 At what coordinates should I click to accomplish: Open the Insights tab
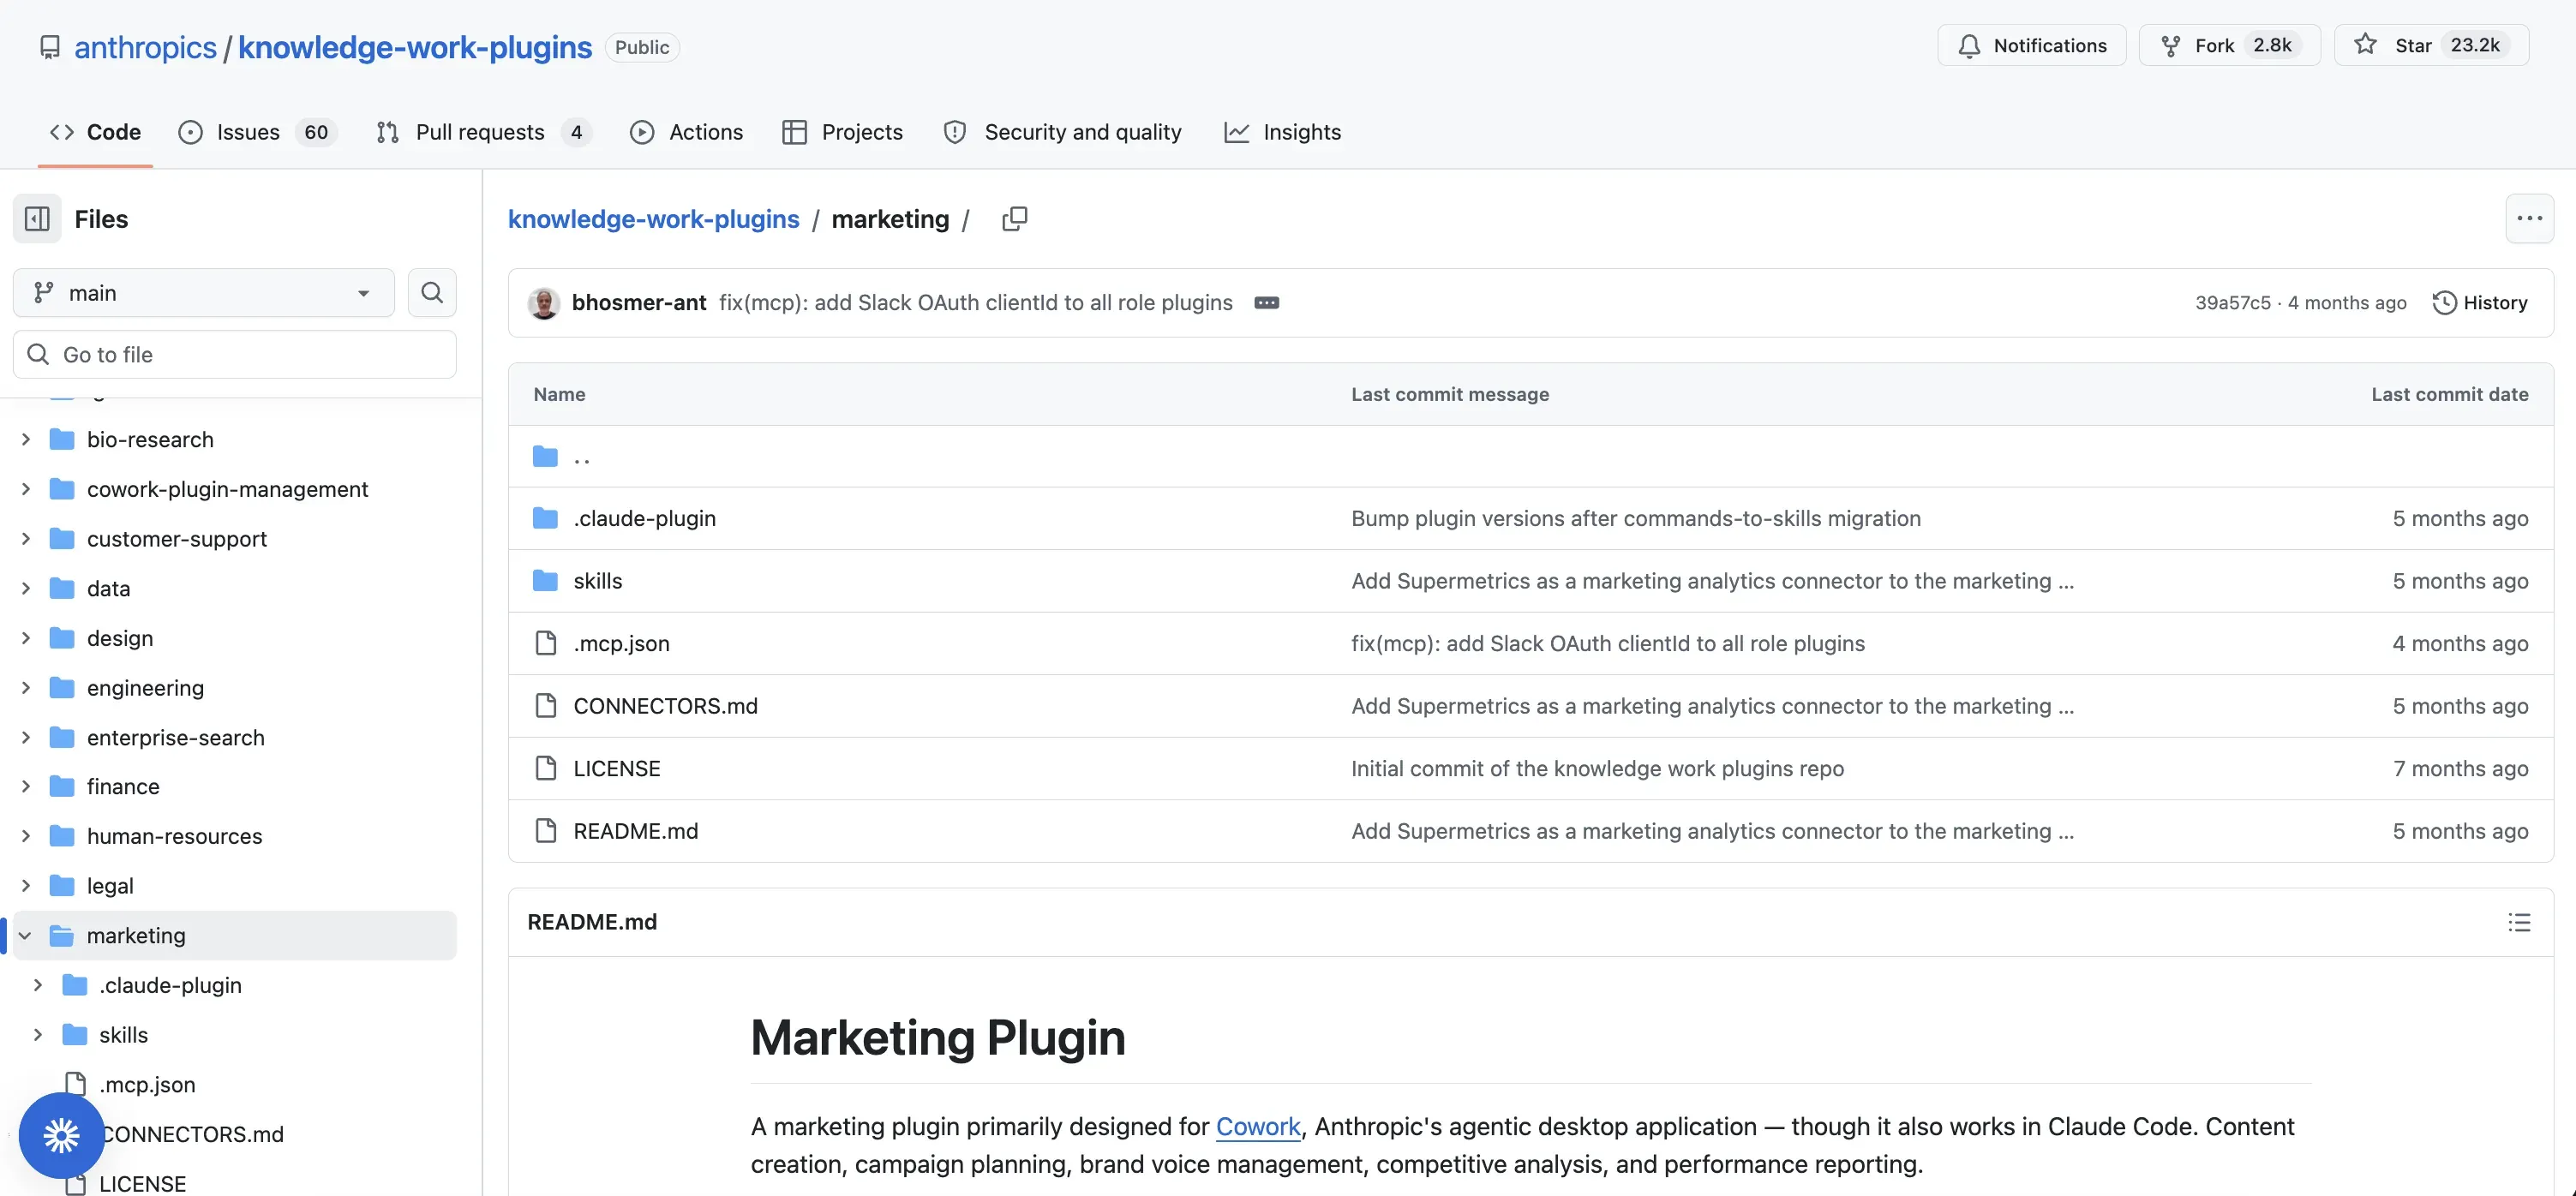coord(1282,132)
